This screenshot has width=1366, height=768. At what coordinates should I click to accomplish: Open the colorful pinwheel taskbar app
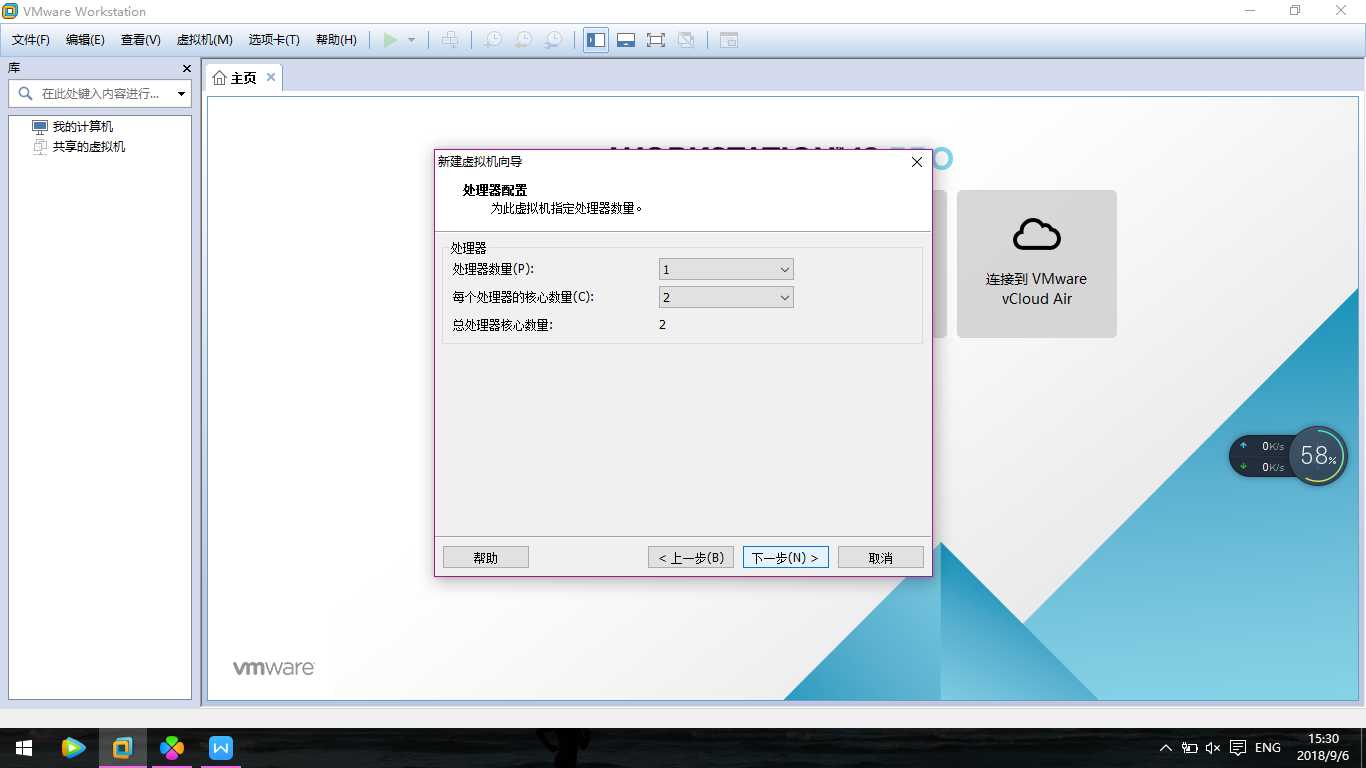pyautogui.click(x=172, y=747)
